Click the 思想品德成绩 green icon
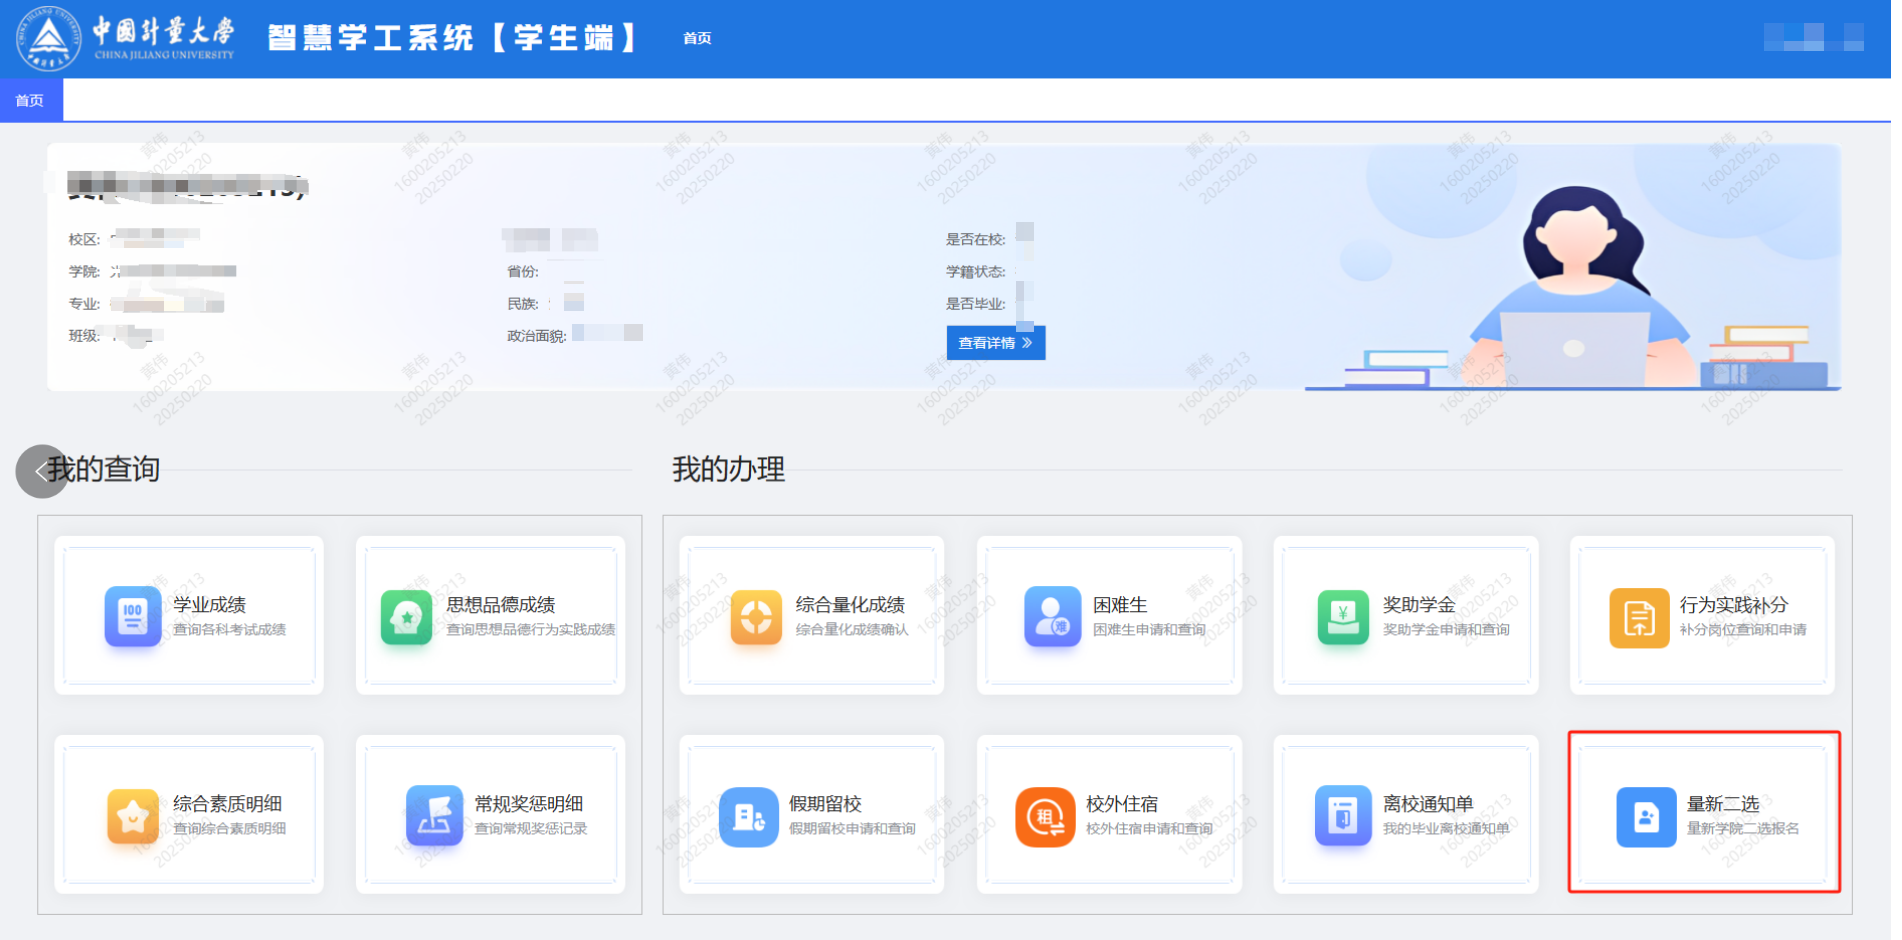The image size is (1902, 940). pyautogui.click(x=406, y=618)
